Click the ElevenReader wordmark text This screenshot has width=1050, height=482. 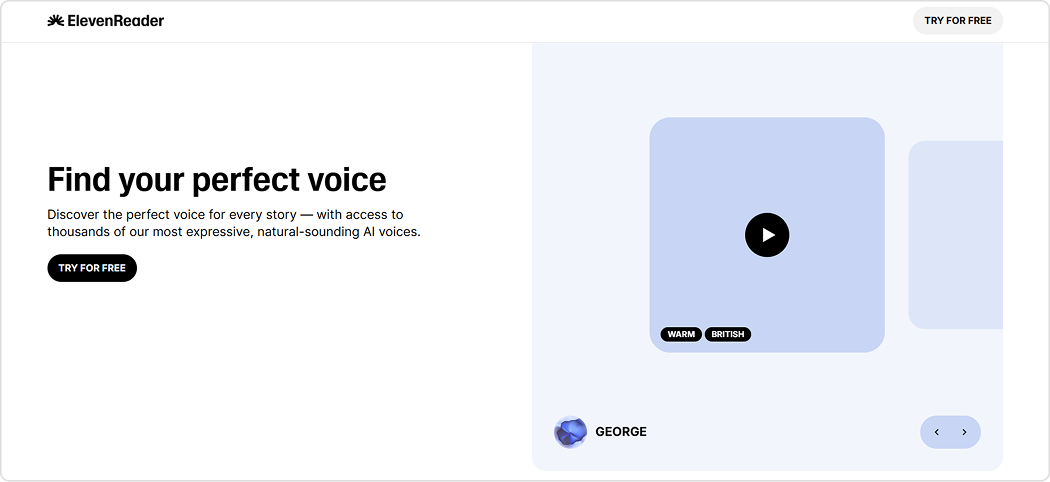point(115,20)
